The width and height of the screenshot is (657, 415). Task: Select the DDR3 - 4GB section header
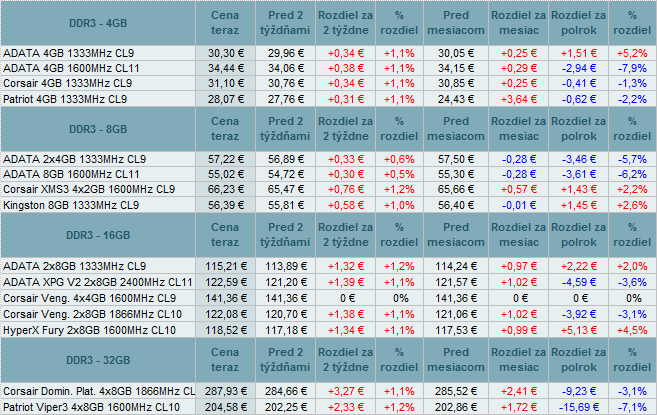(x=98, y=23)
